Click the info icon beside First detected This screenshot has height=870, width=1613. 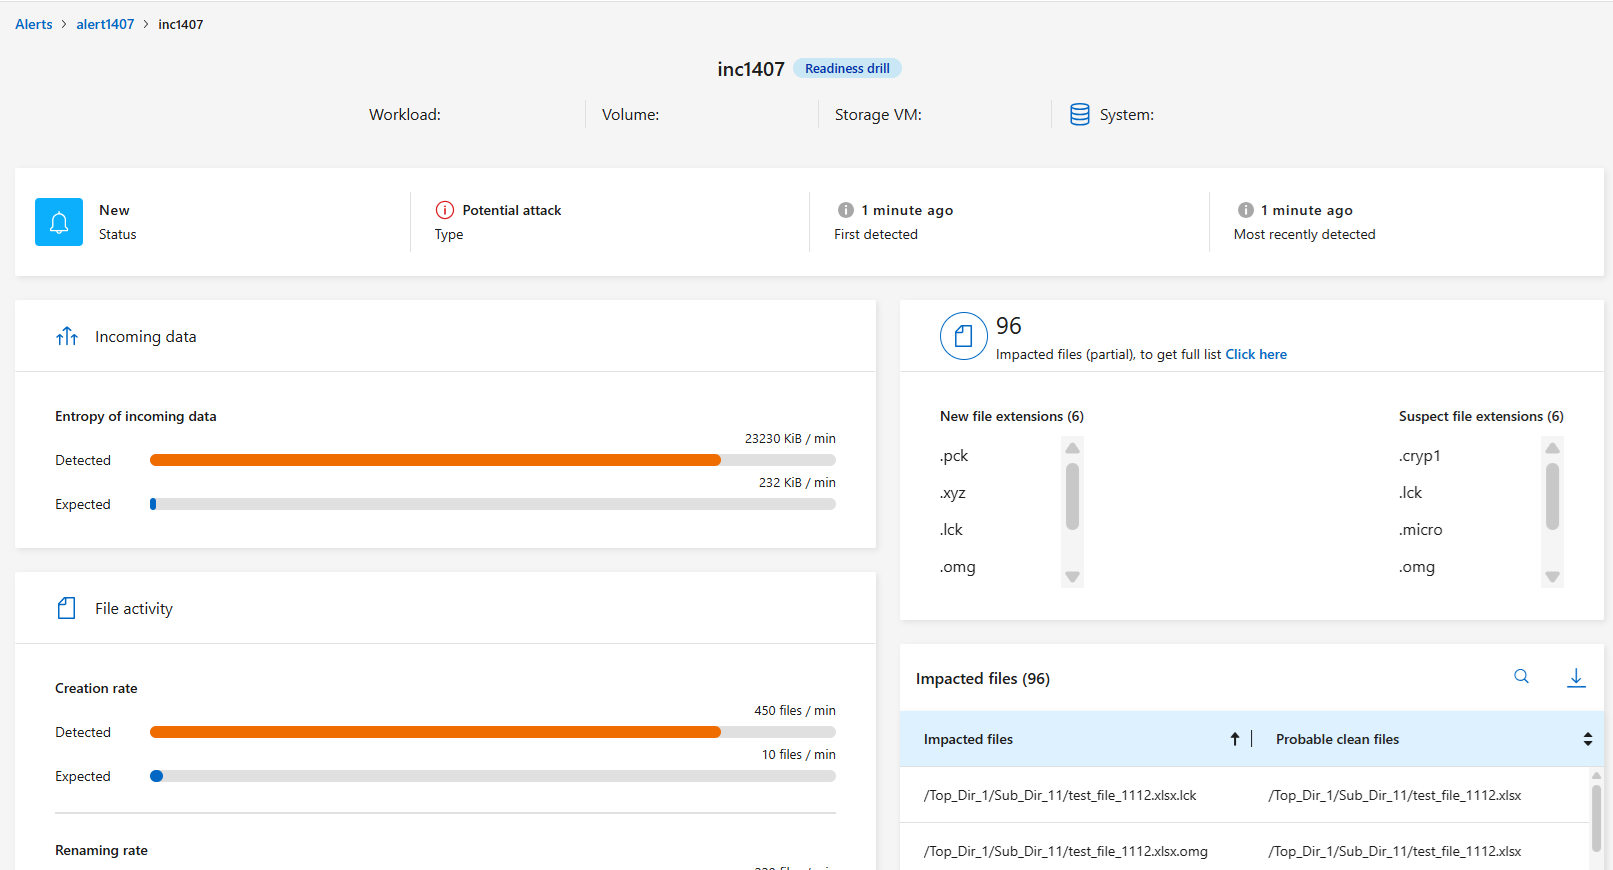click(x=846, y=210)
